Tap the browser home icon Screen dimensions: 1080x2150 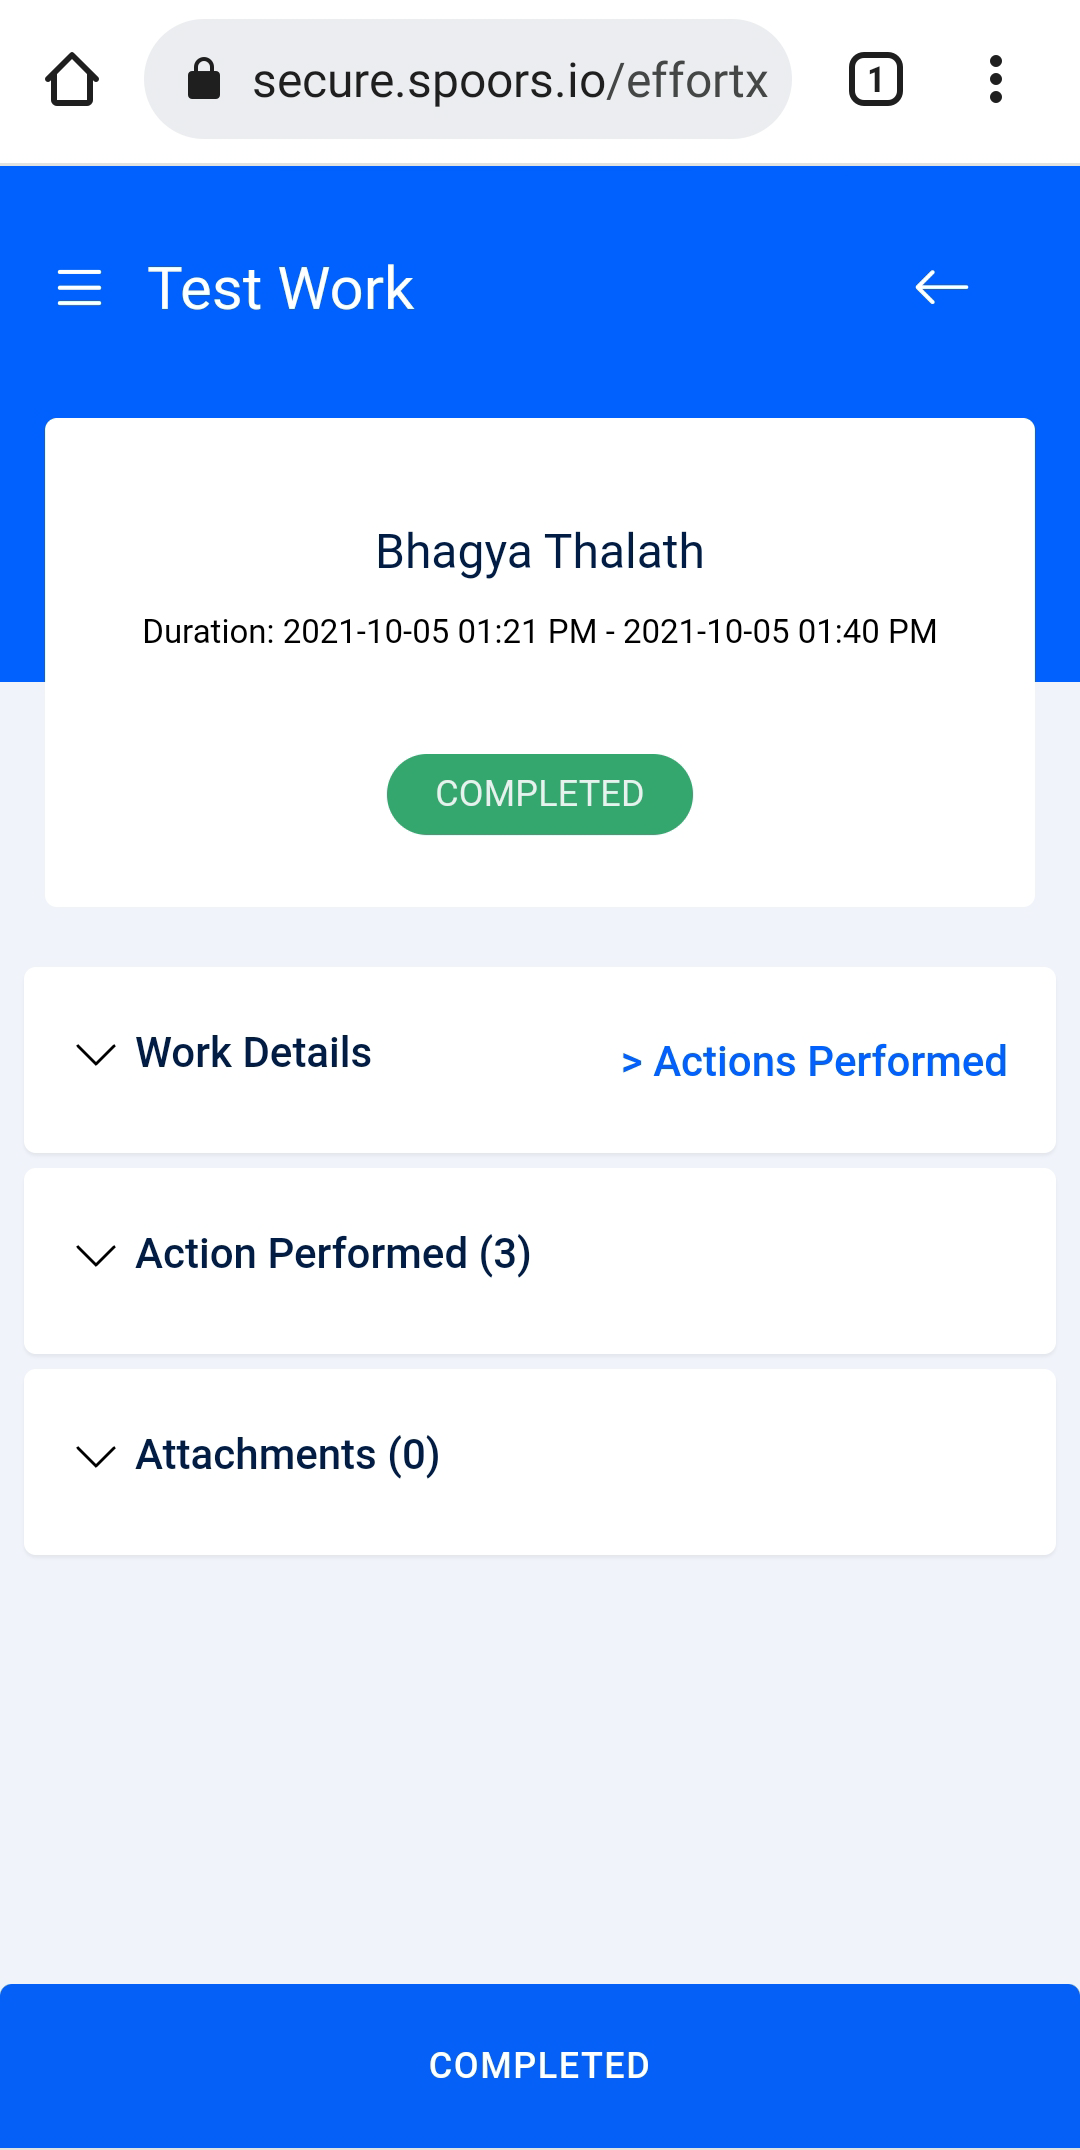[72, 80]
